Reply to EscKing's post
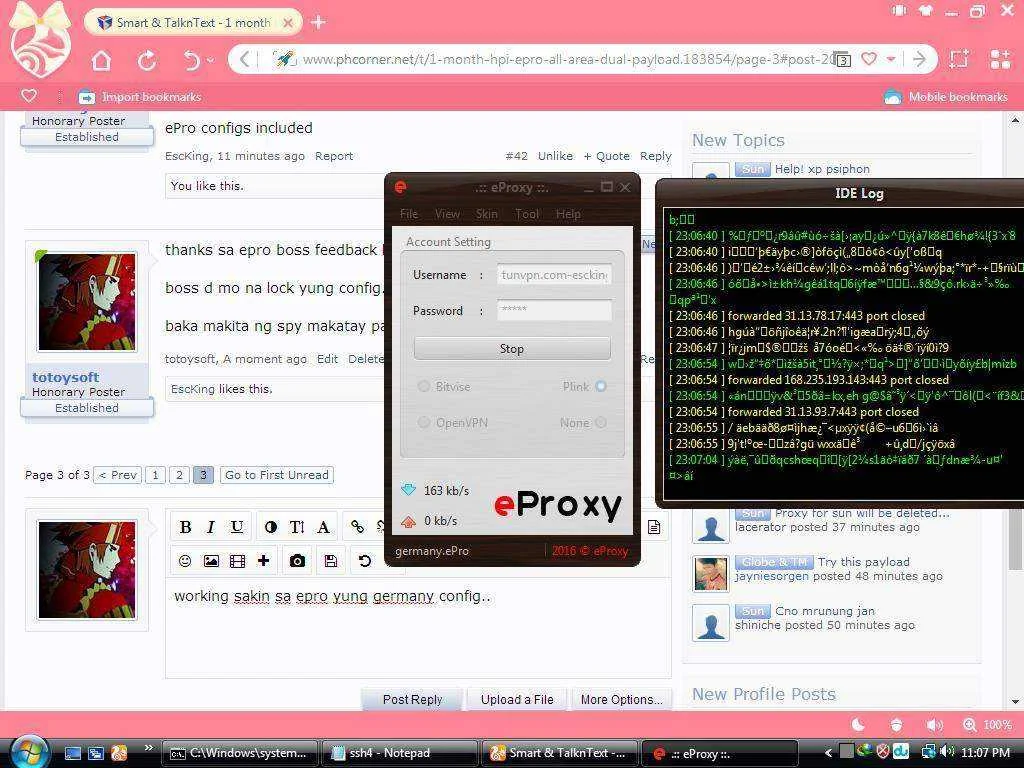Screen dimensions: 1024x768 pyautogui.click(x=656, y=156)
